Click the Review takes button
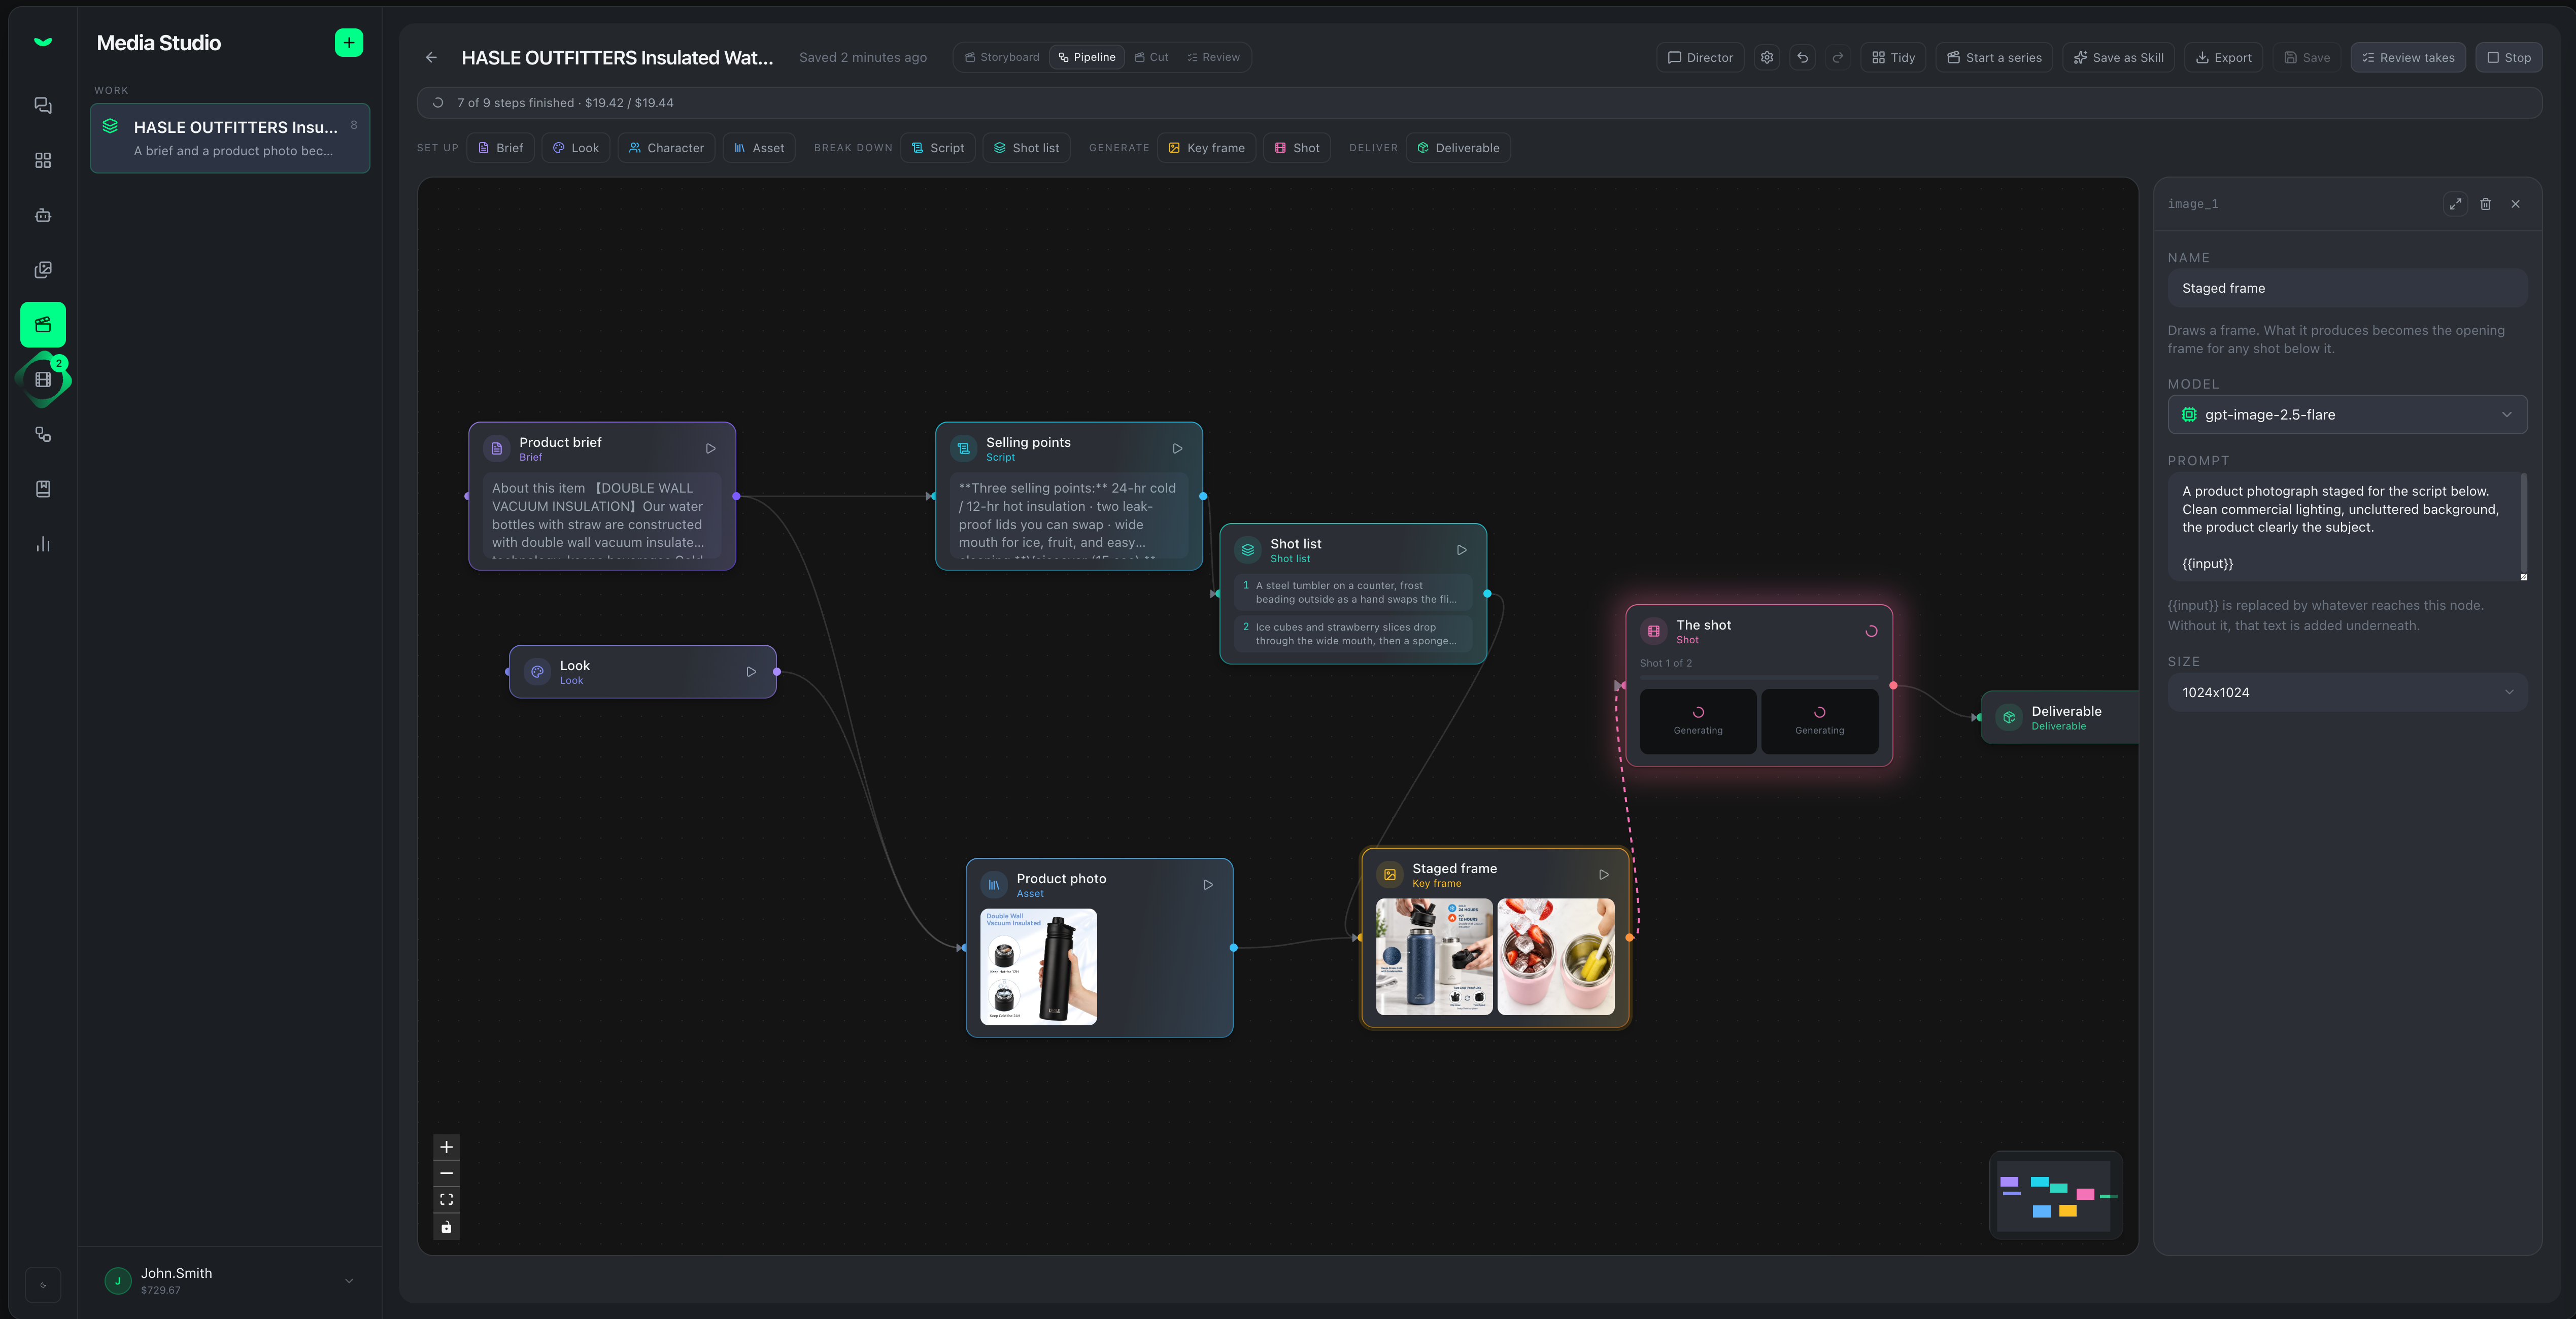 pyautogui.click(x=2408, y=57)
